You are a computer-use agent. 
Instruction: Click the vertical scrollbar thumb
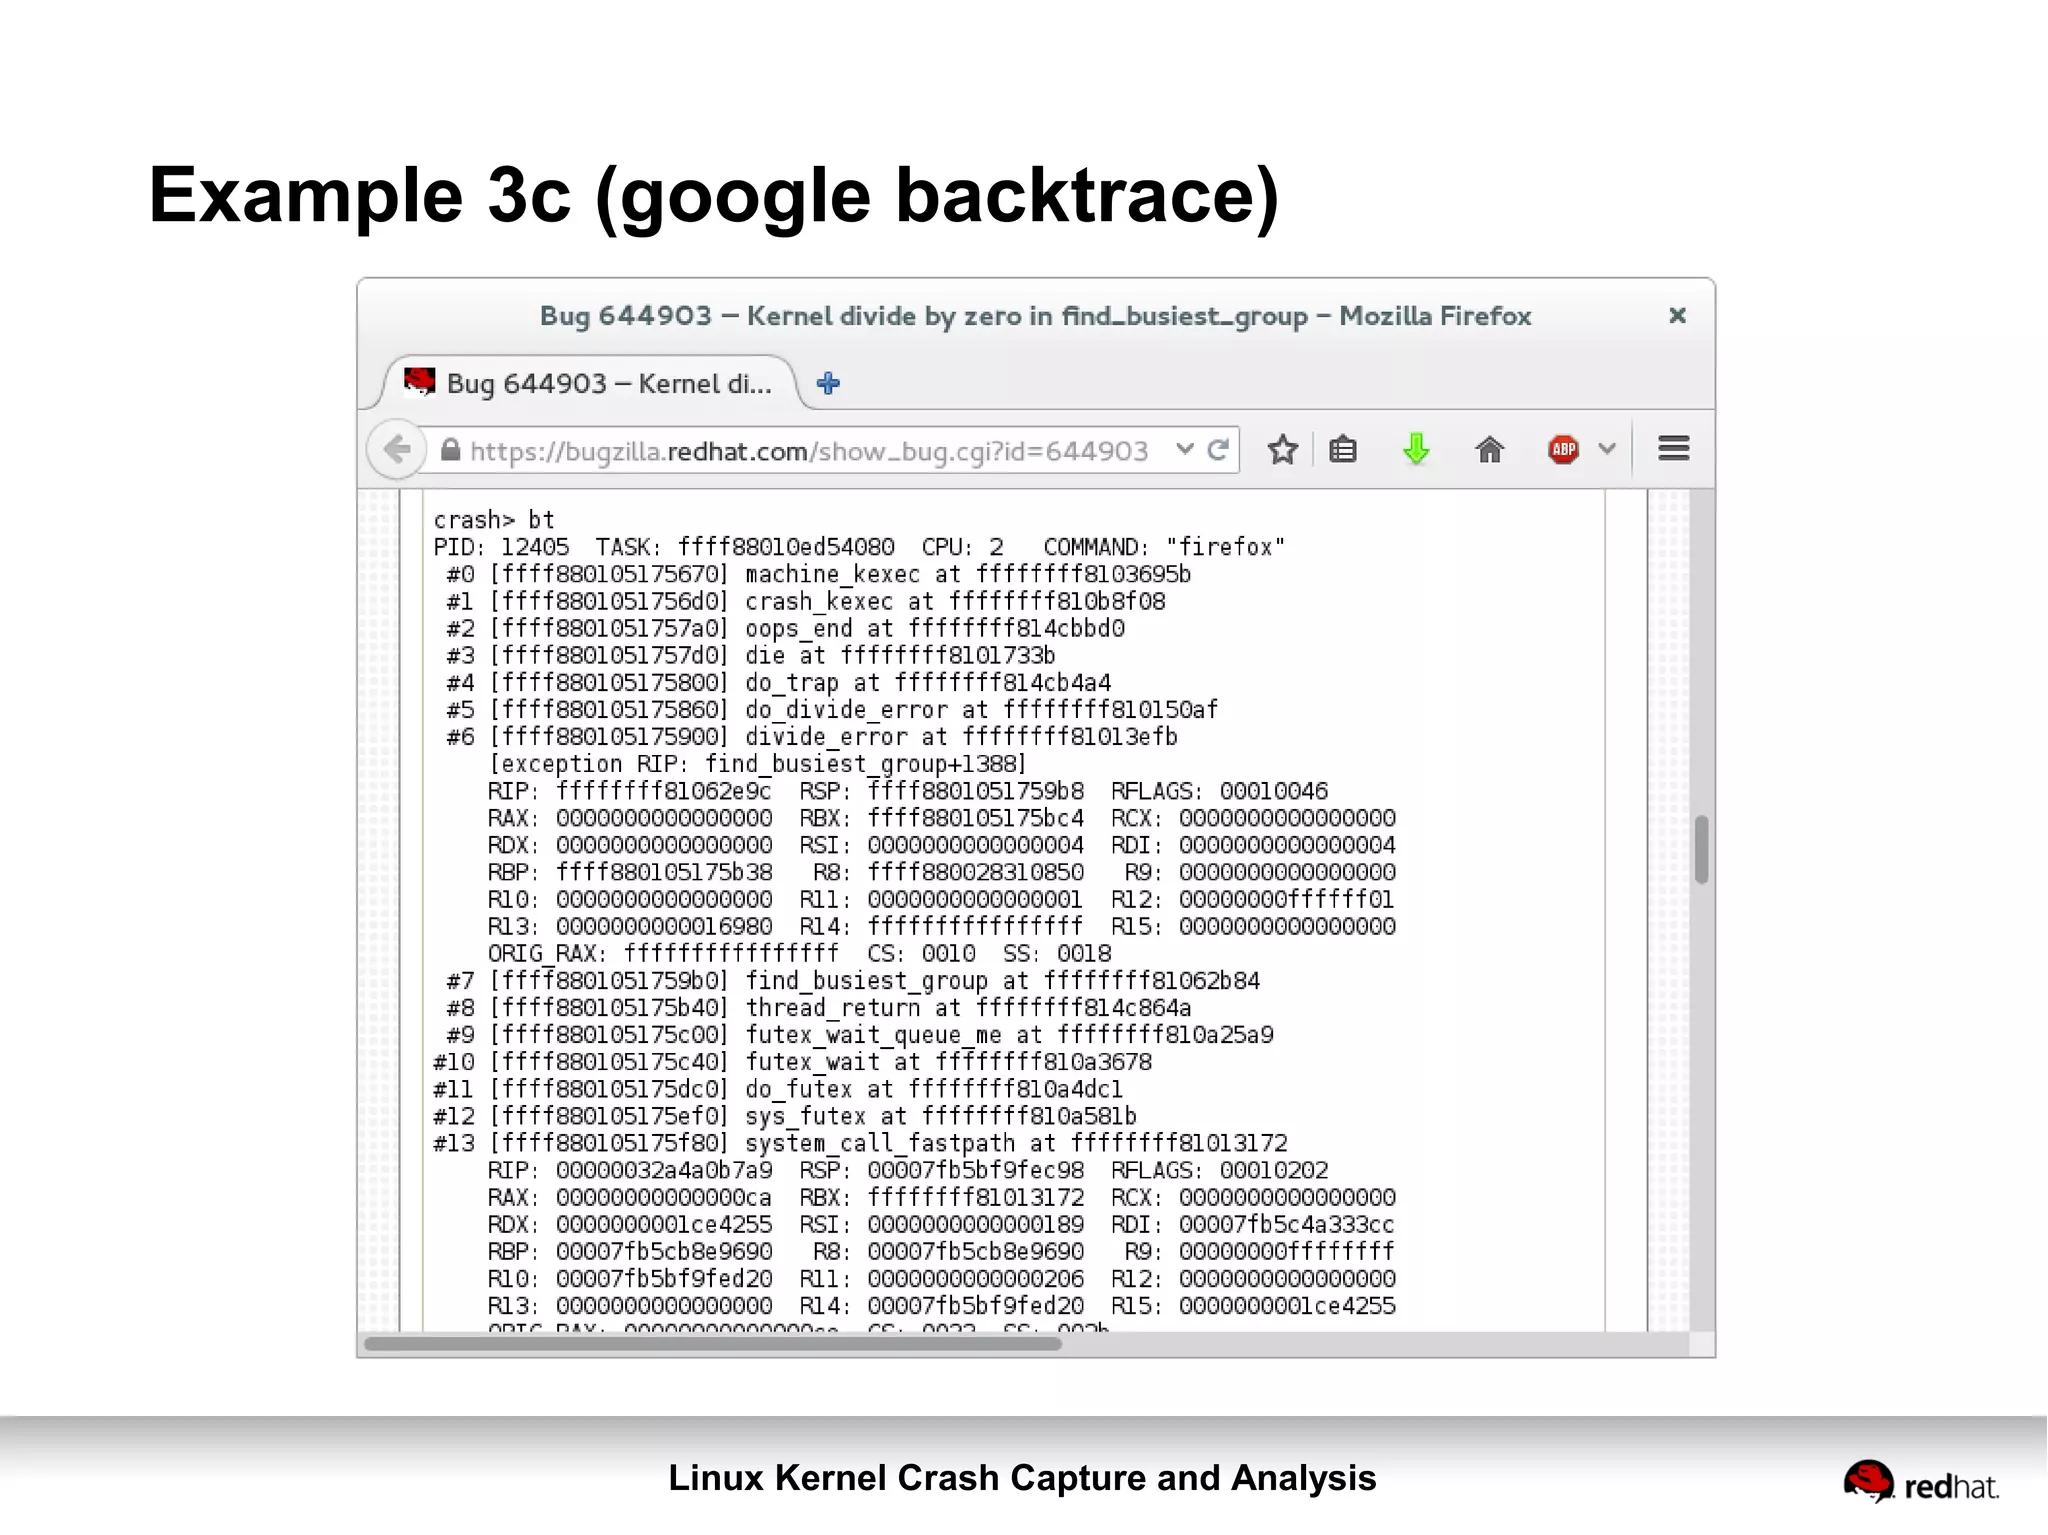pyautogui.click(x=1701, y=849)
